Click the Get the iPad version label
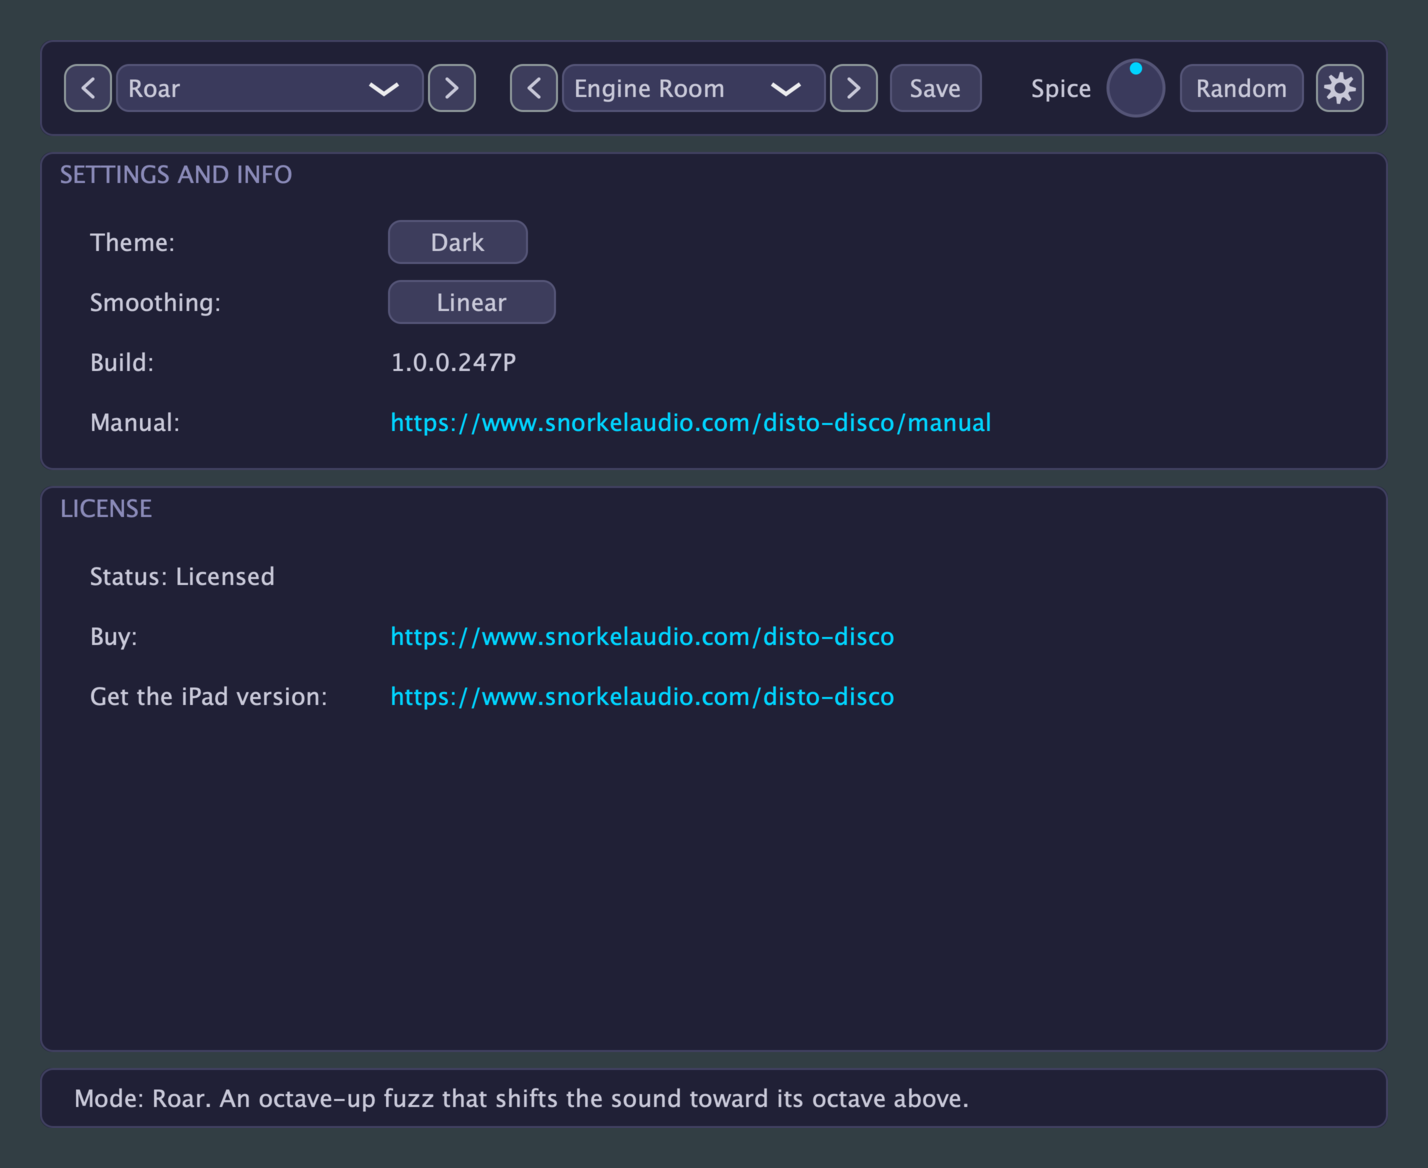This screenshot has height=1168, width=1428. 209,697
